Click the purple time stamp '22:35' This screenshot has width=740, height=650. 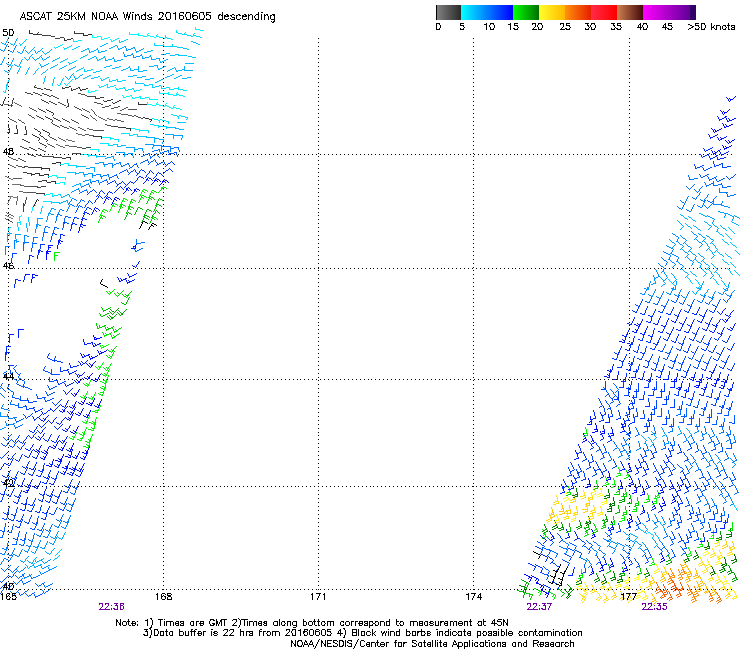(x=655, y=607)
